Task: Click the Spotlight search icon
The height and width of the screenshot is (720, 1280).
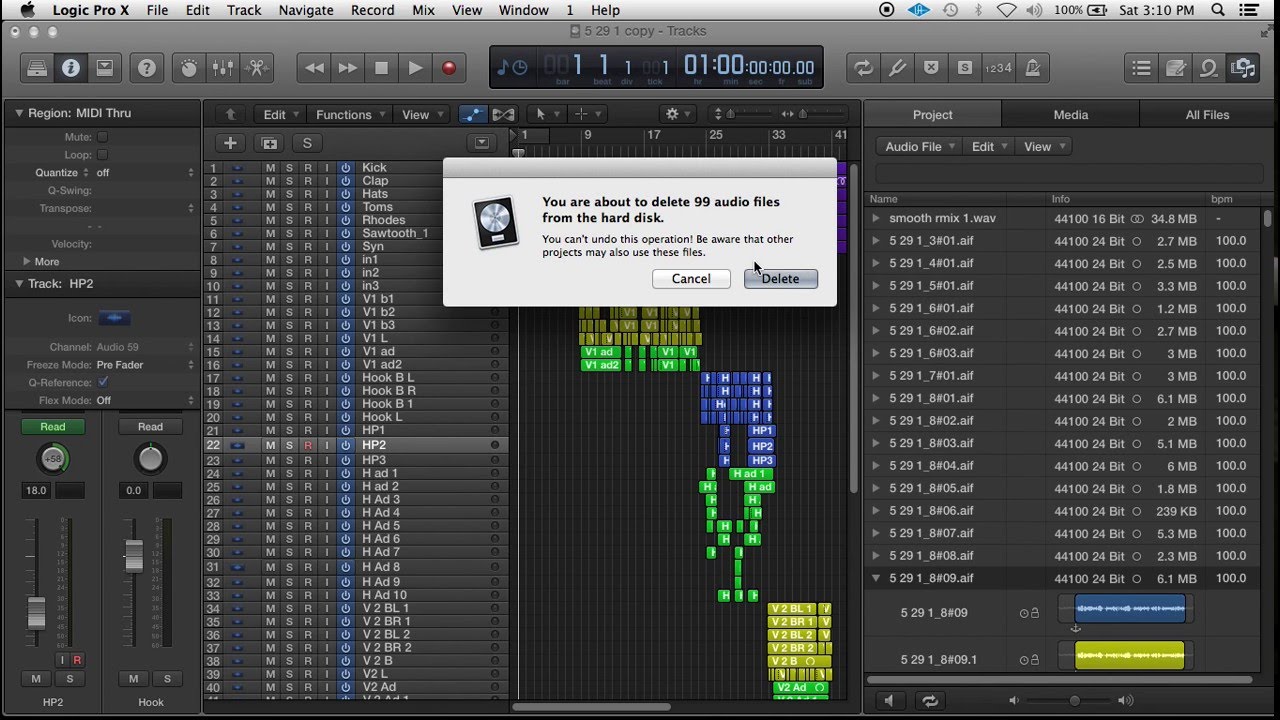Action: [x=1217, y=10]
